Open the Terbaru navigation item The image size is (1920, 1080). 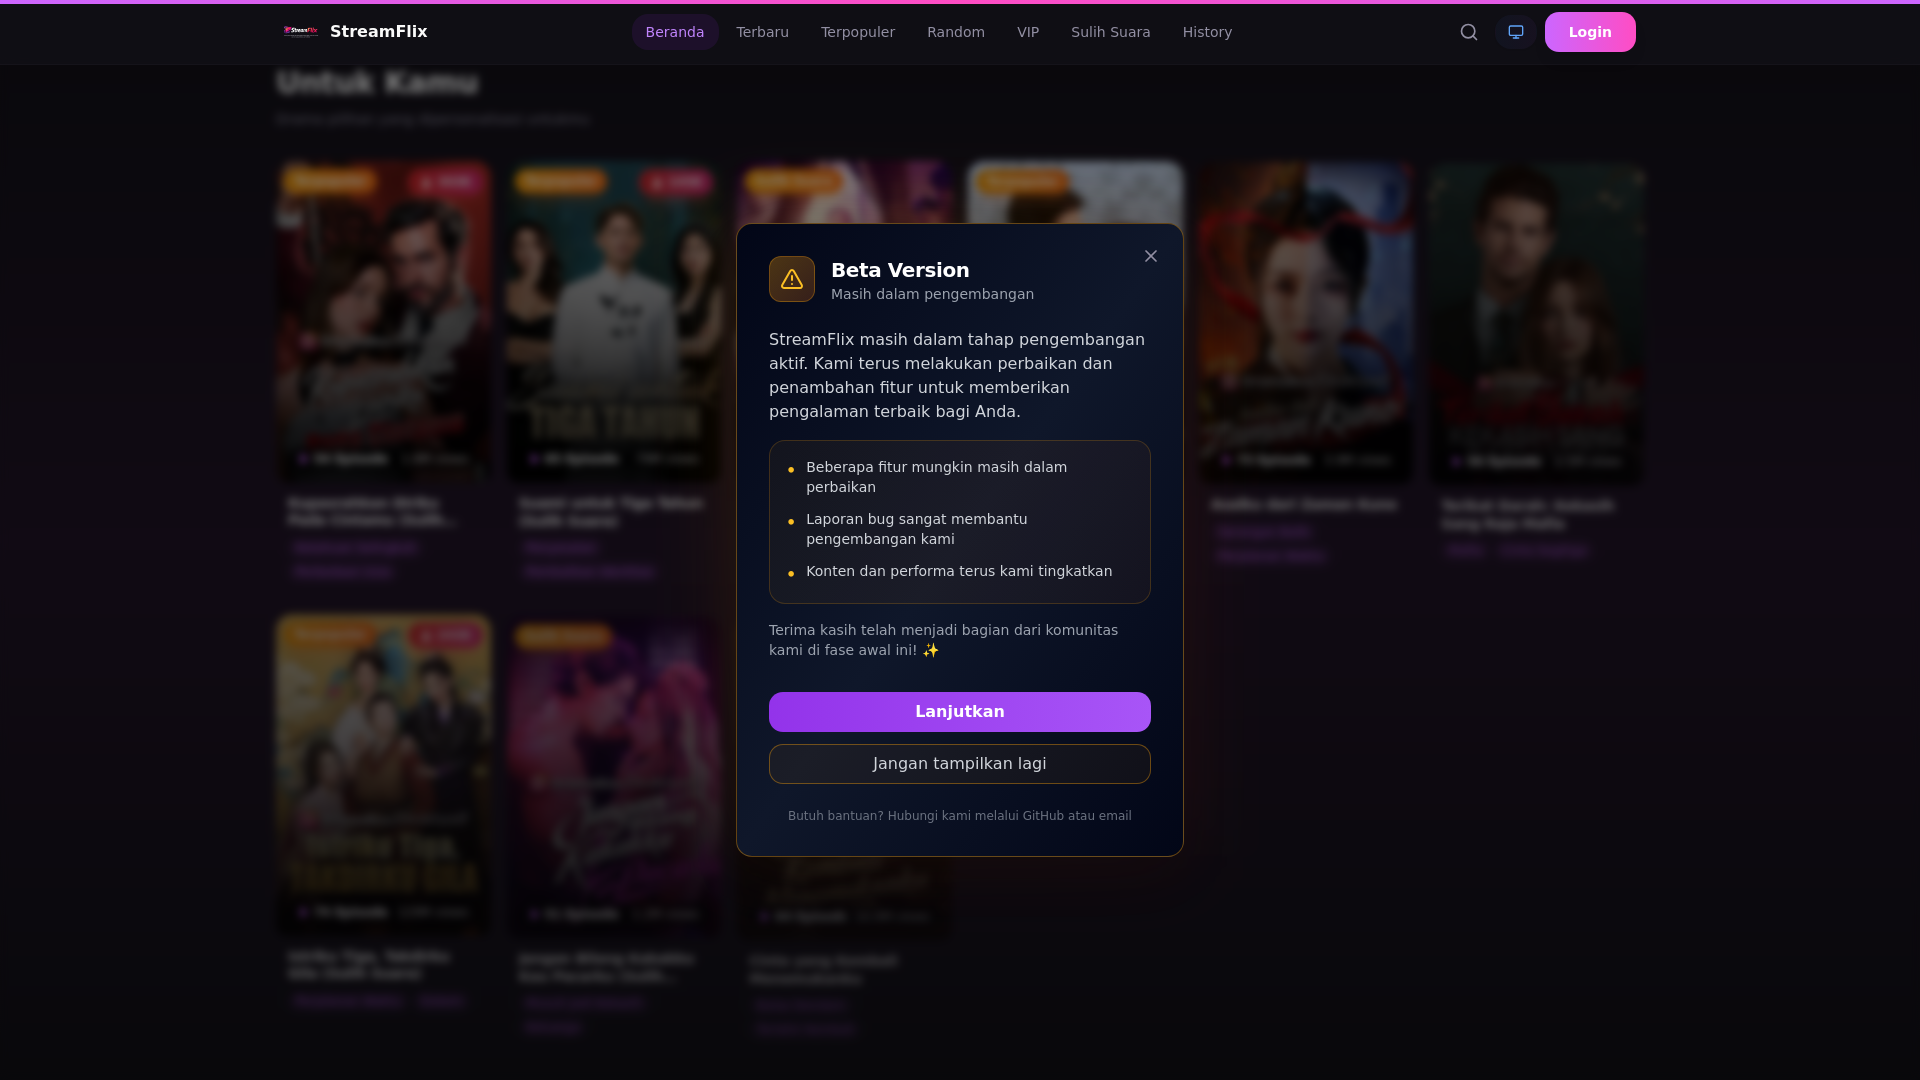[763, 32]
